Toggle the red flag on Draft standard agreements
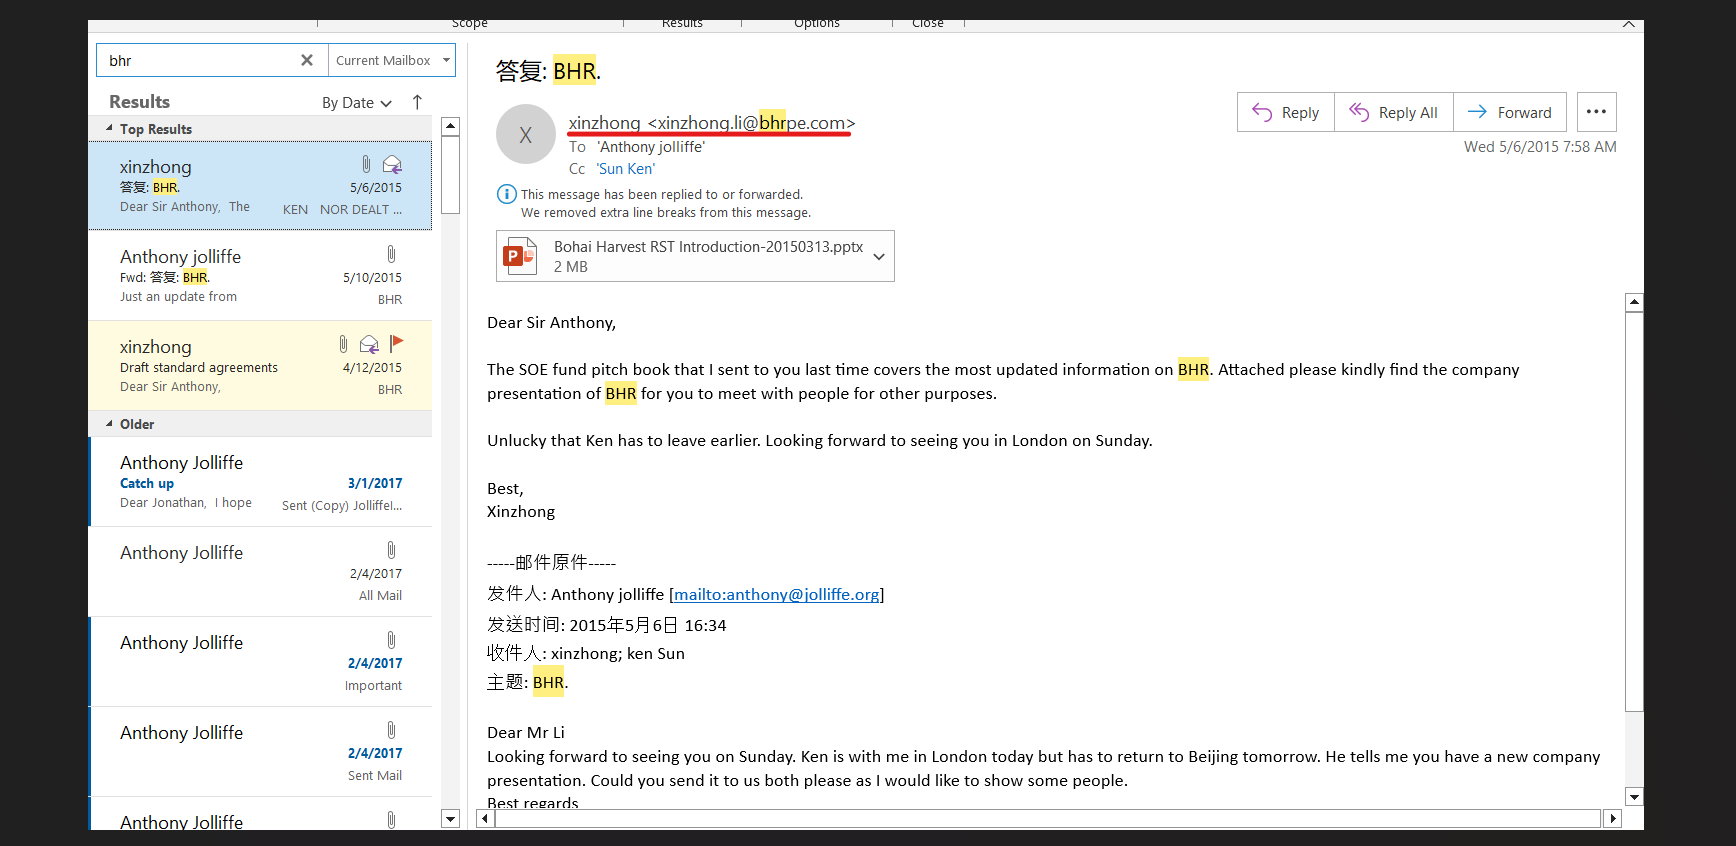 [396, 343]
